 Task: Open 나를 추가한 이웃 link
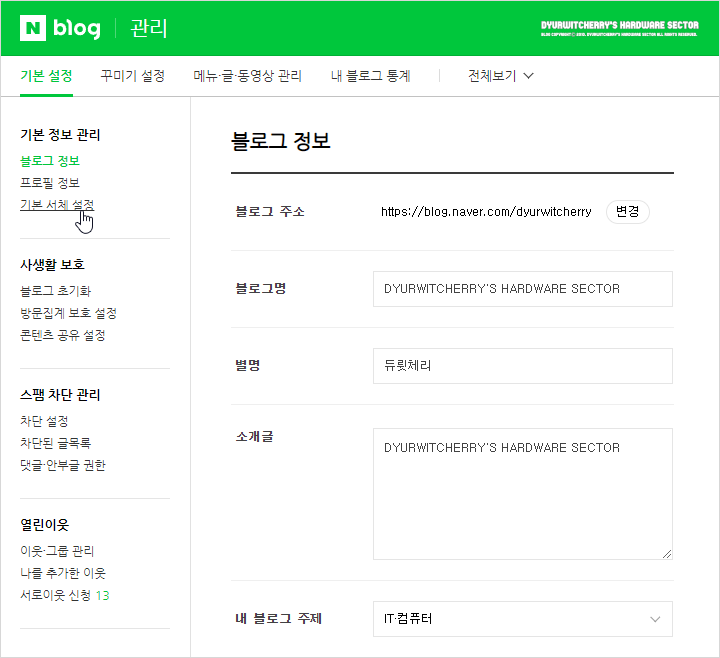[x=63, y=573]
